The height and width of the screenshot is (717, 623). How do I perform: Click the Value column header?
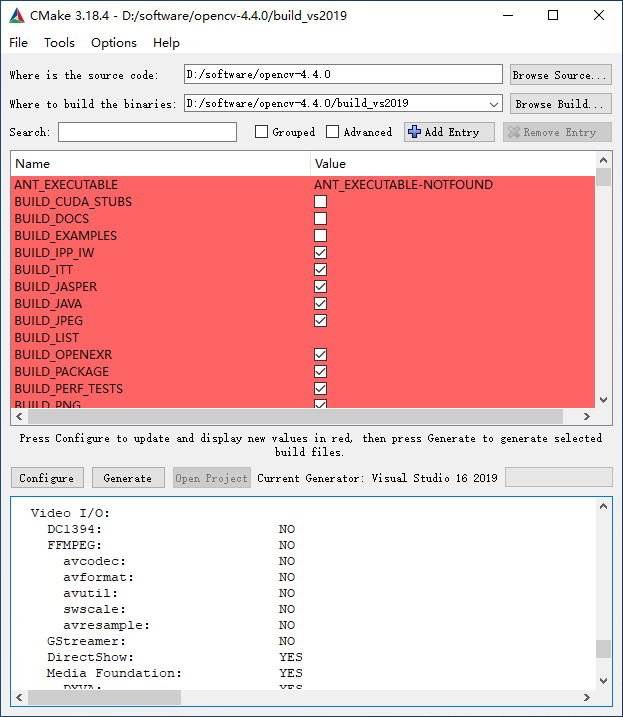pos(453,164)
